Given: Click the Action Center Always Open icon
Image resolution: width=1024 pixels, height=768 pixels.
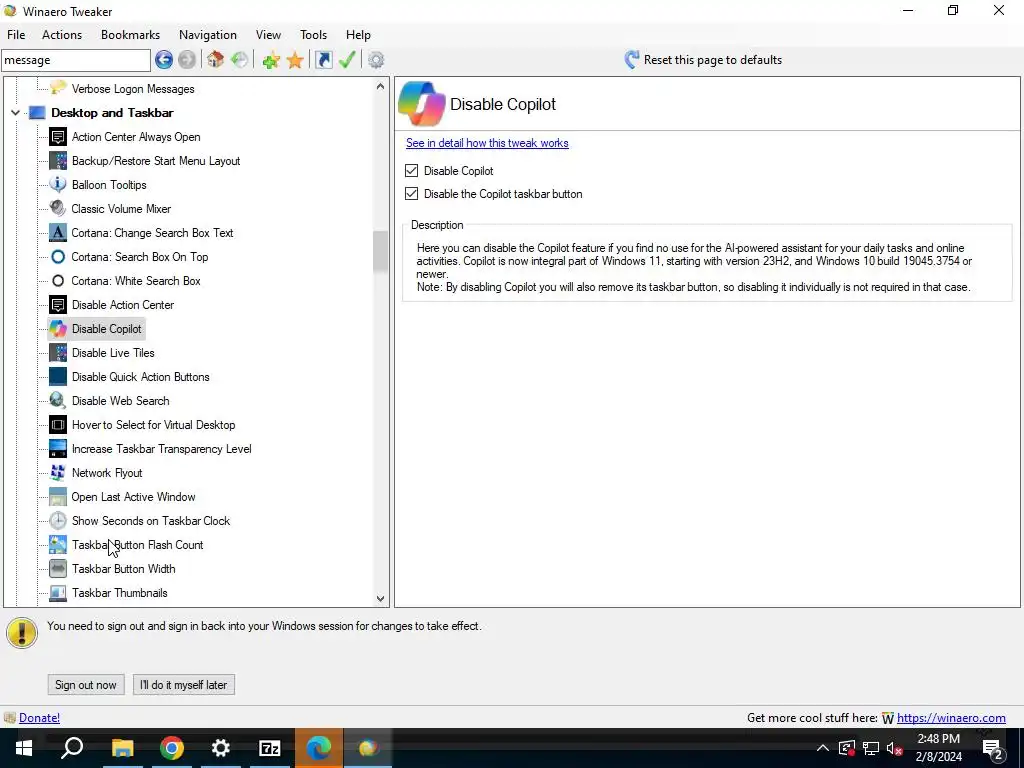Looking at the screenshot, I should pyautogui.click(x=58, y=137).
